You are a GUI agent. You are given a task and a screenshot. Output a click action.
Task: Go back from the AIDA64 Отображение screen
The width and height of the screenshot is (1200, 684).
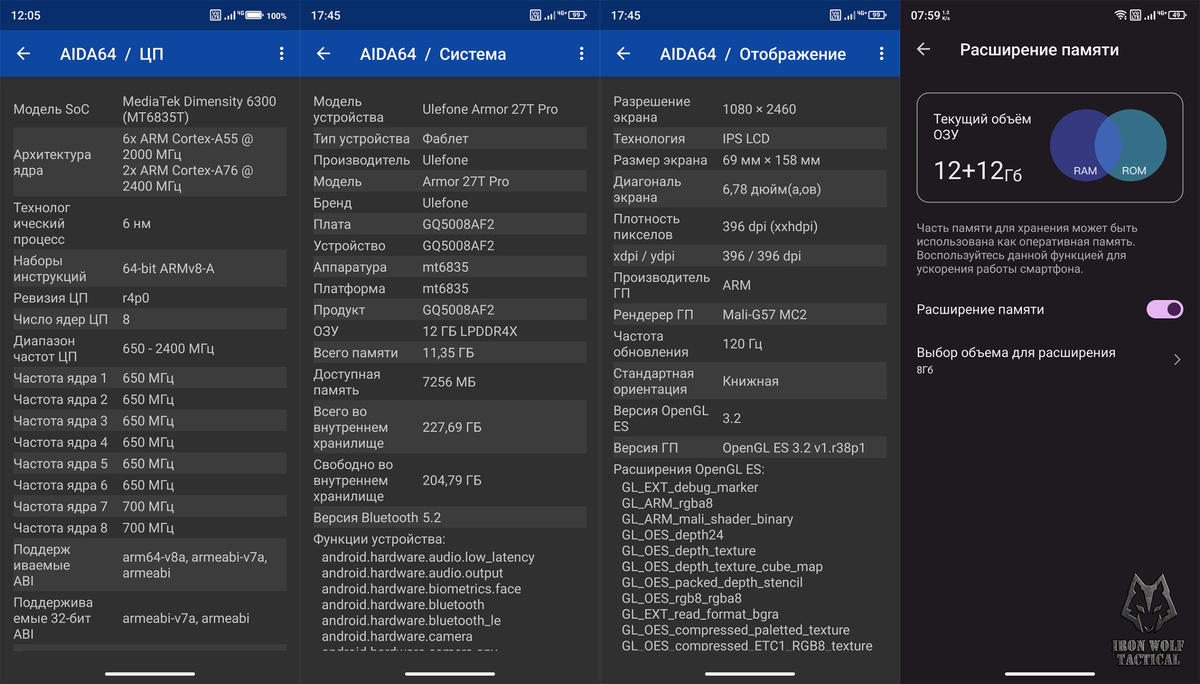coord(624,54)
